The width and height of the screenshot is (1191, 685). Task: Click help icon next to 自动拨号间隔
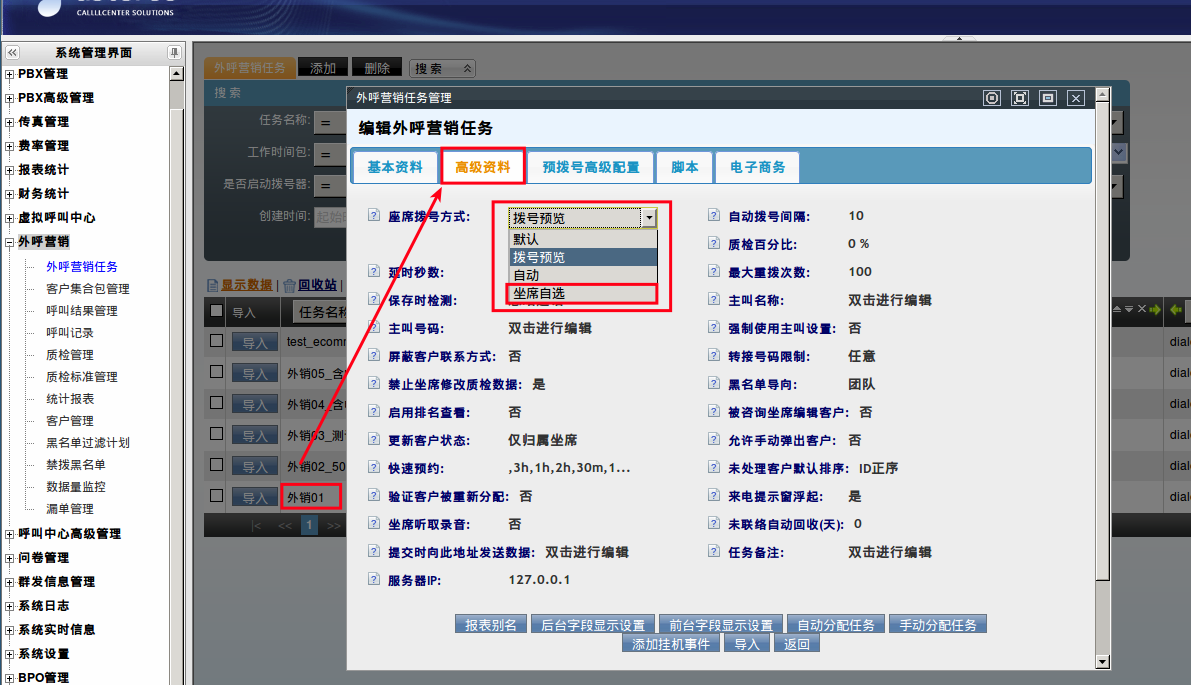pyautogui.click(x=714, y=215)
